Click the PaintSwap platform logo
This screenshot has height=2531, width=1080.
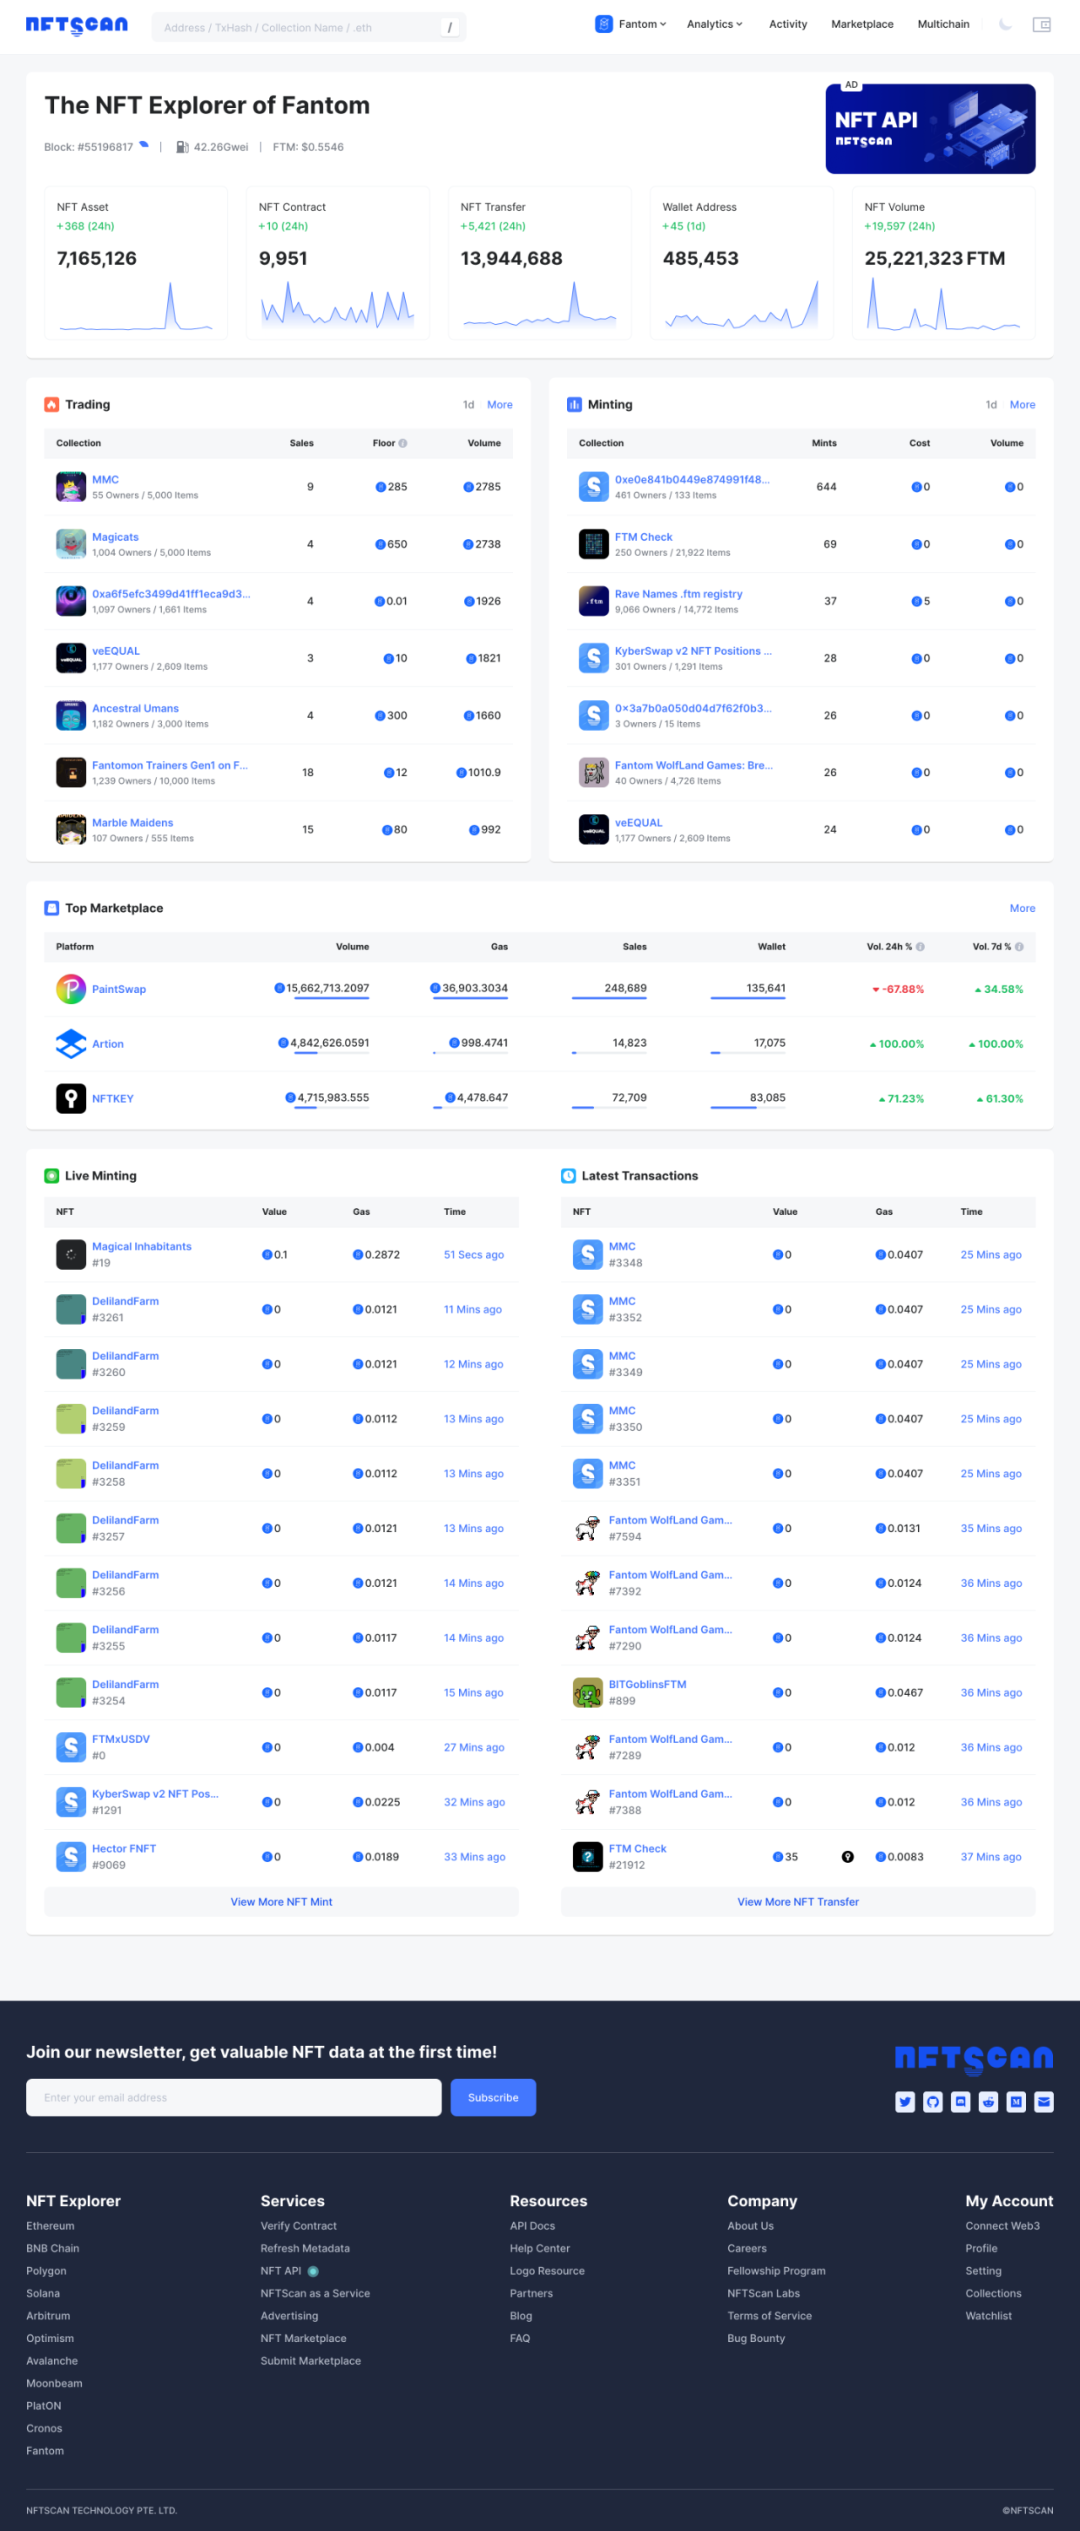[x=71, y=989]
